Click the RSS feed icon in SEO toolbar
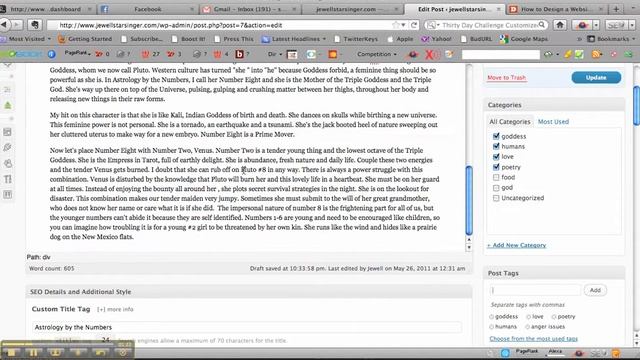The image size is (640, 360). tap(596, 54)
